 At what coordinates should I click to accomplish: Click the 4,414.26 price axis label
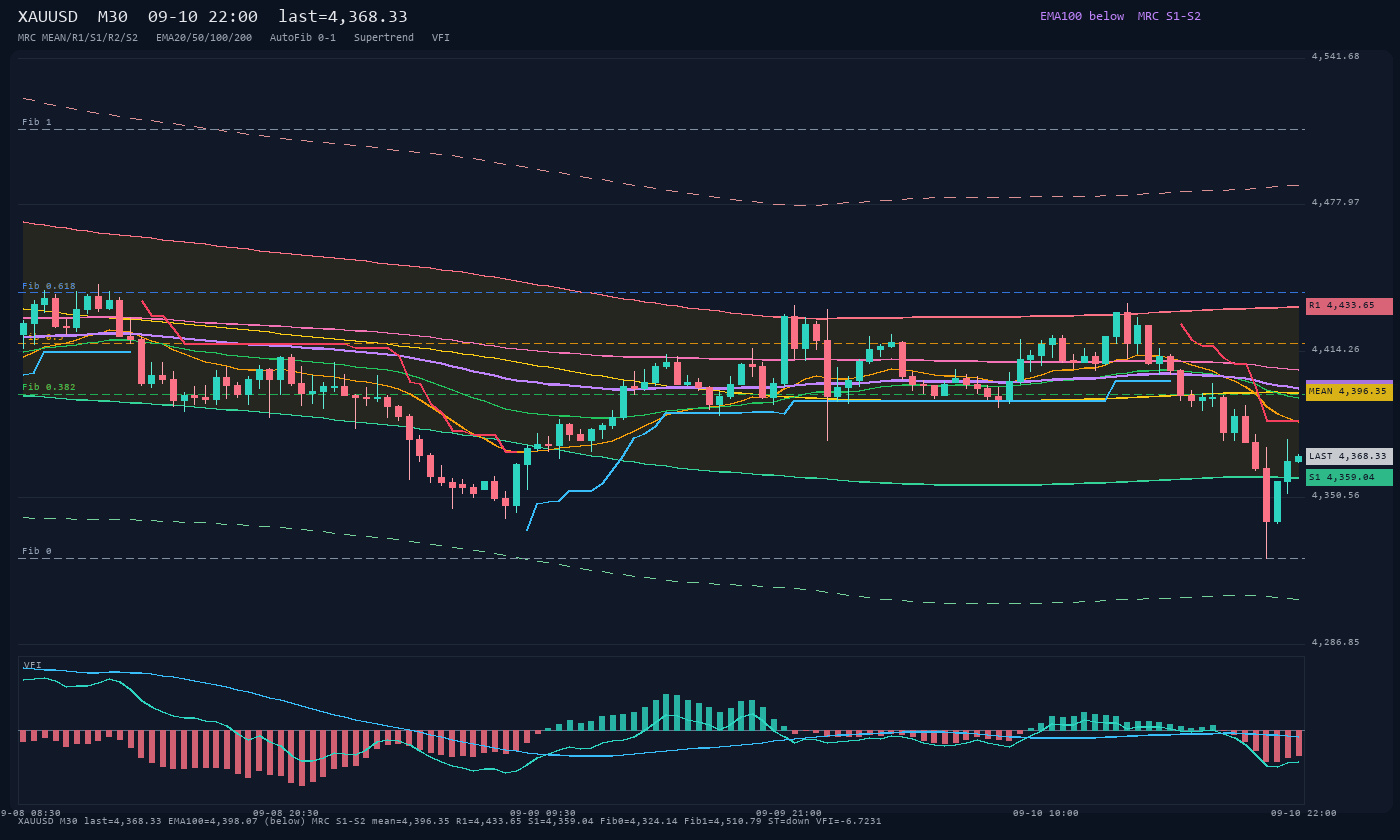coord(1336,349)
